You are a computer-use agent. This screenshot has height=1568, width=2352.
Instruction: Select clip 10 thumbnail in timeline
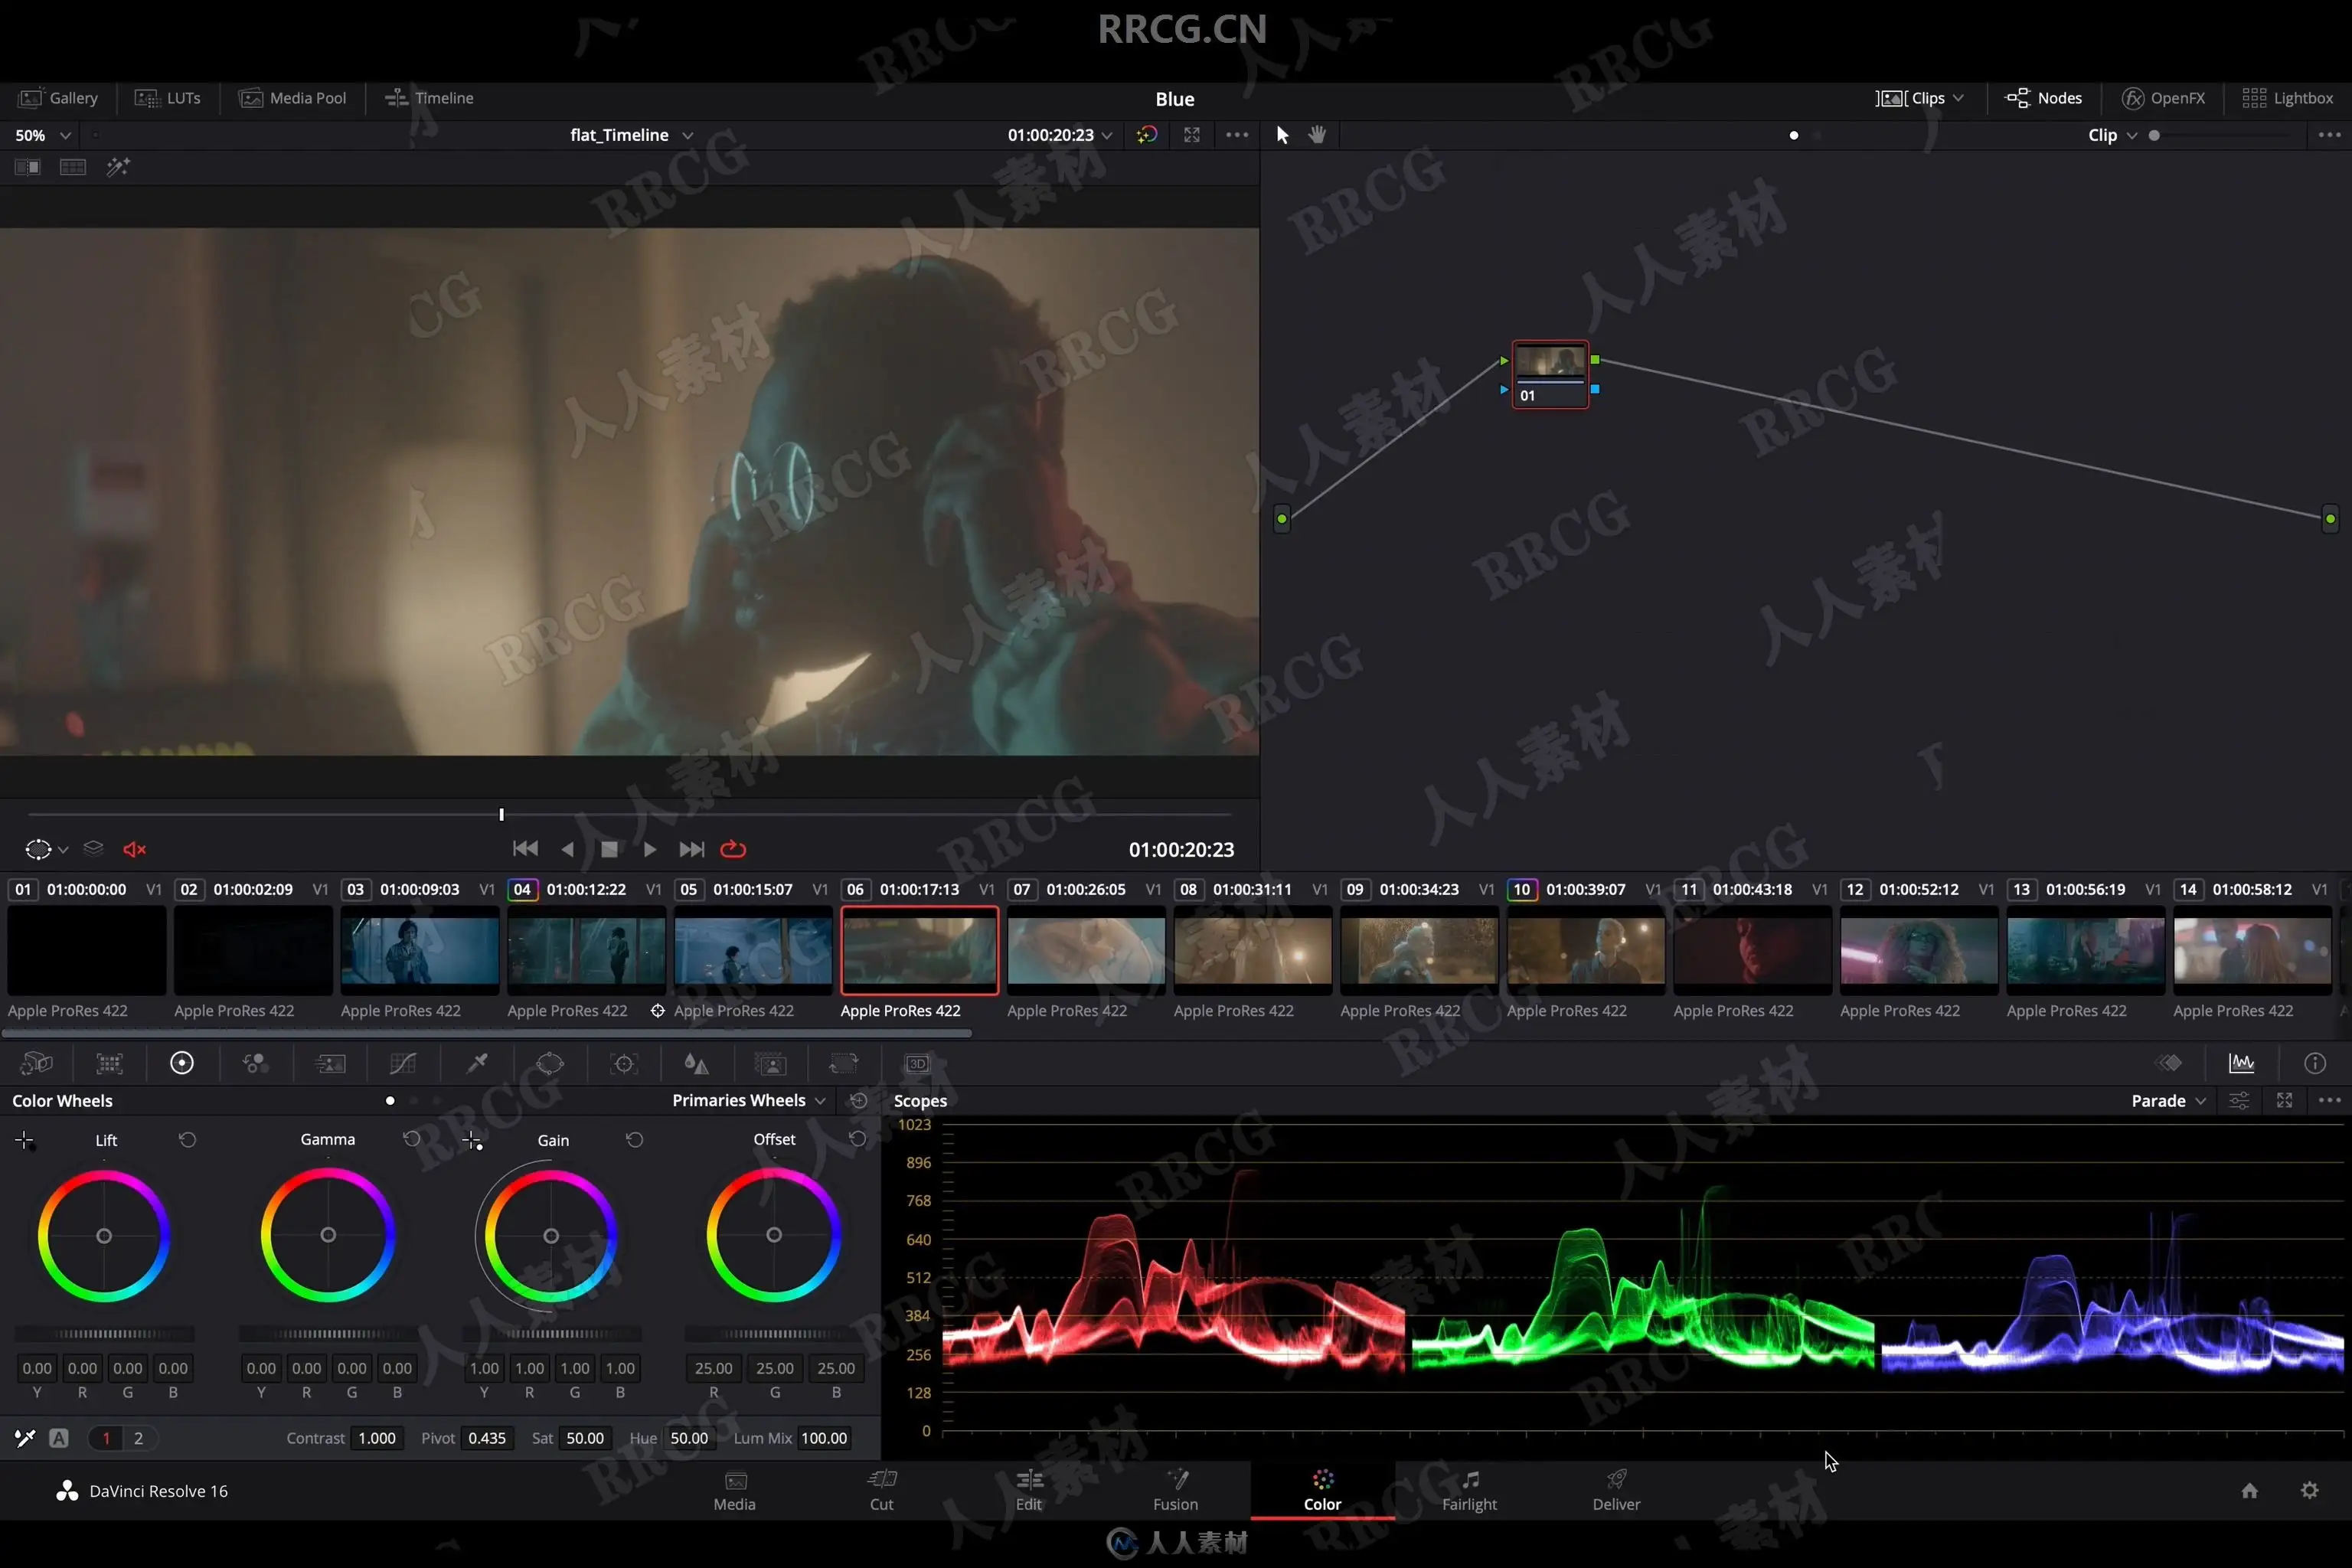(x=1585, y=949)
